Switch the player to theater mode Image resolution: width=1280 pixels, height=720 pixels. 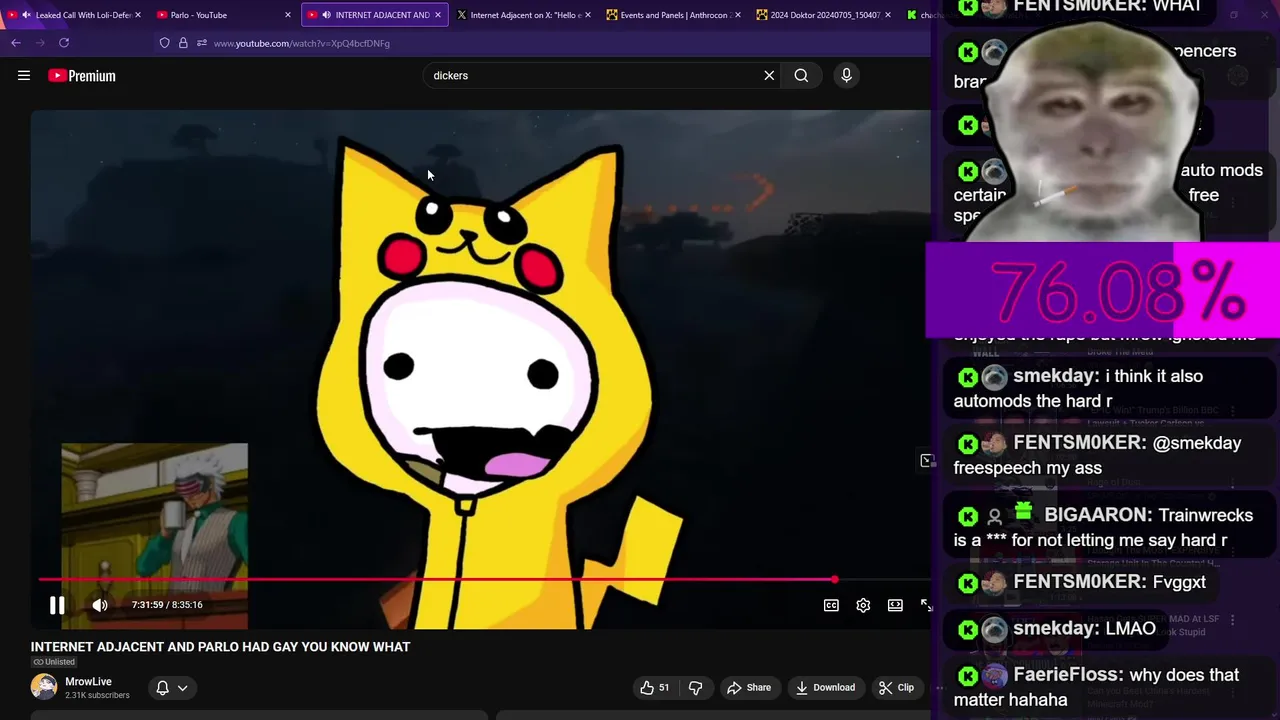click(x=895, y=605)
